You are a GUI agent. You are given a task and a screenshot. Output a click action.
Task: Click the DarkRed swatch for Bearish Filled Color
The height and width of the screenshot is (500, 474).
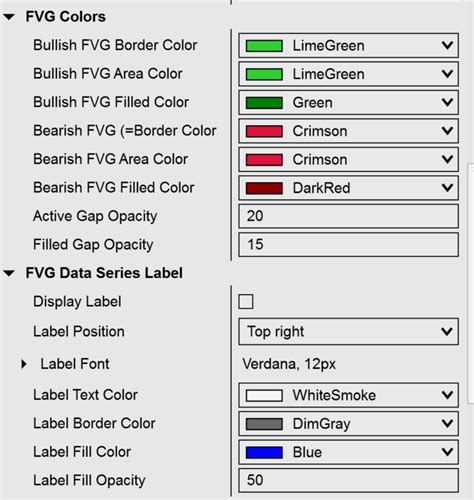tap(264, 188)
